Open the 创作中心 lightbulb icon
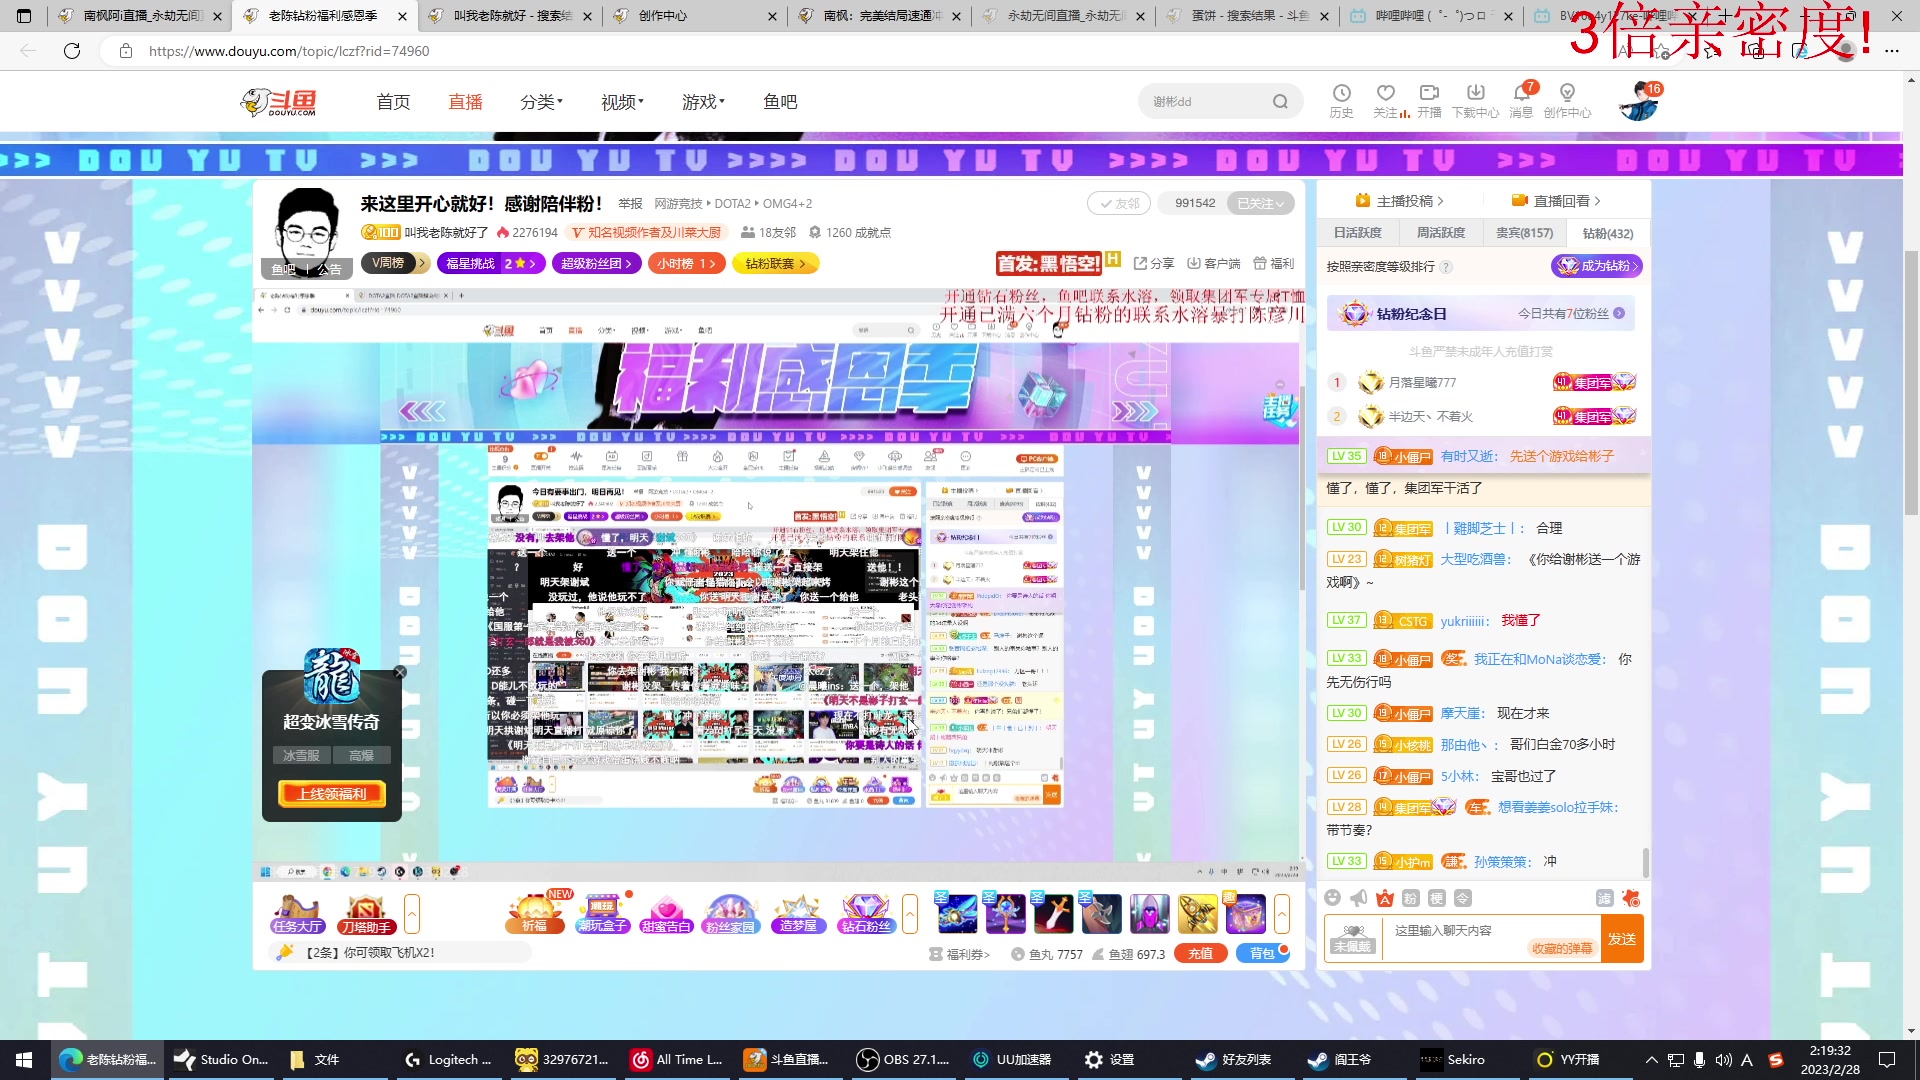1920x1080 pixels. coord(1567,100)
